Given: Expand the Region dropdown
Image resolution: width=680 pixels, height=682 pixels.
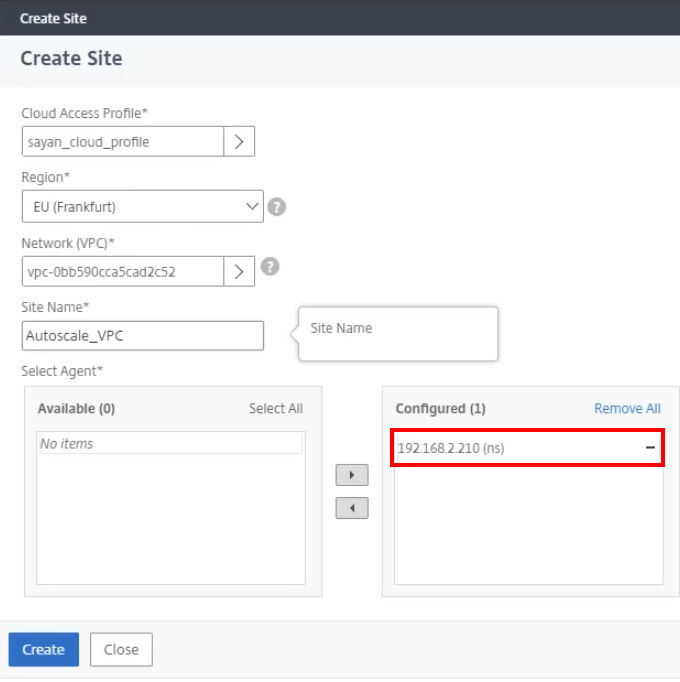Looking at the screenshot, I should coord(251,207).
